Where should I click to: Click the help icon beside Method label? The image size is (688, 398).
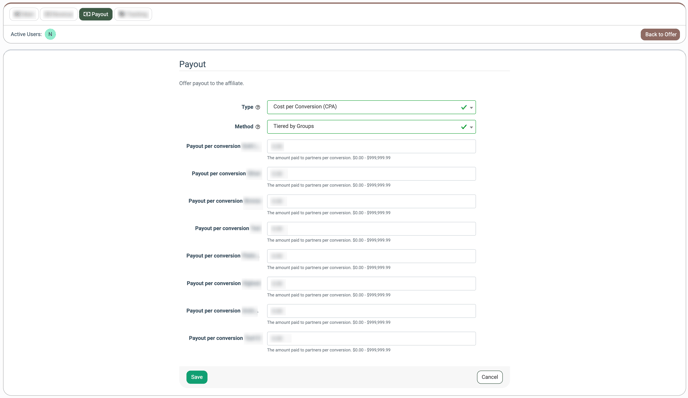258,127
